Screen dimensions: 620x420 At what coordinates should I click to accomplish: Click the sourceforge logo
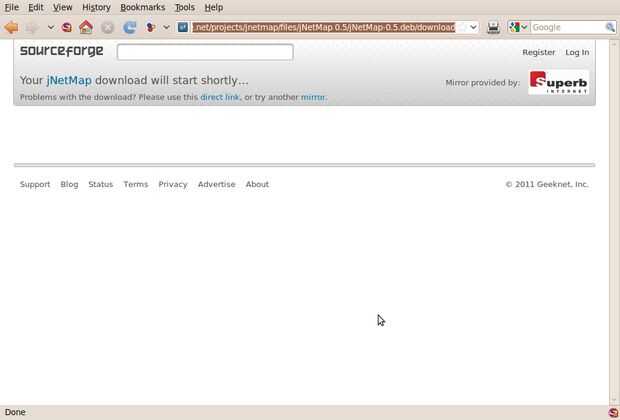[x=62, y=51]
